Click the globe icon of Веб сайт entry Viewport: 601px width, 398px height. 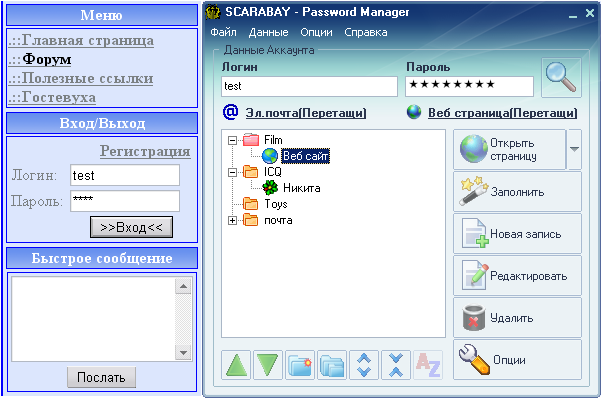pyautogui.click(x=270, y=156)
